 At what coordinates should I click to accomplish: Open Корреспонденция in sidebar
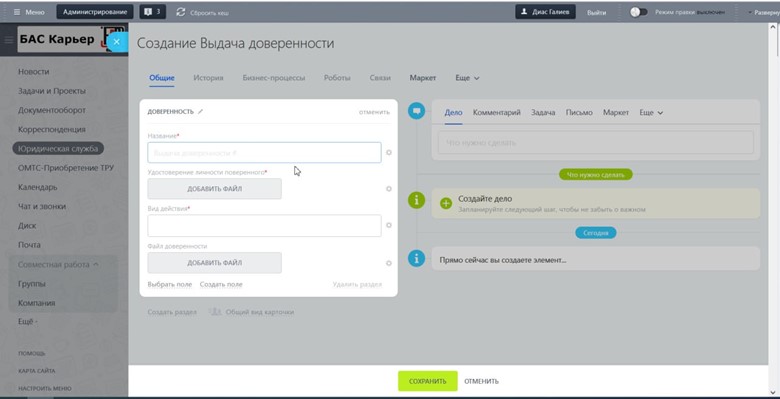pos(52,129)
